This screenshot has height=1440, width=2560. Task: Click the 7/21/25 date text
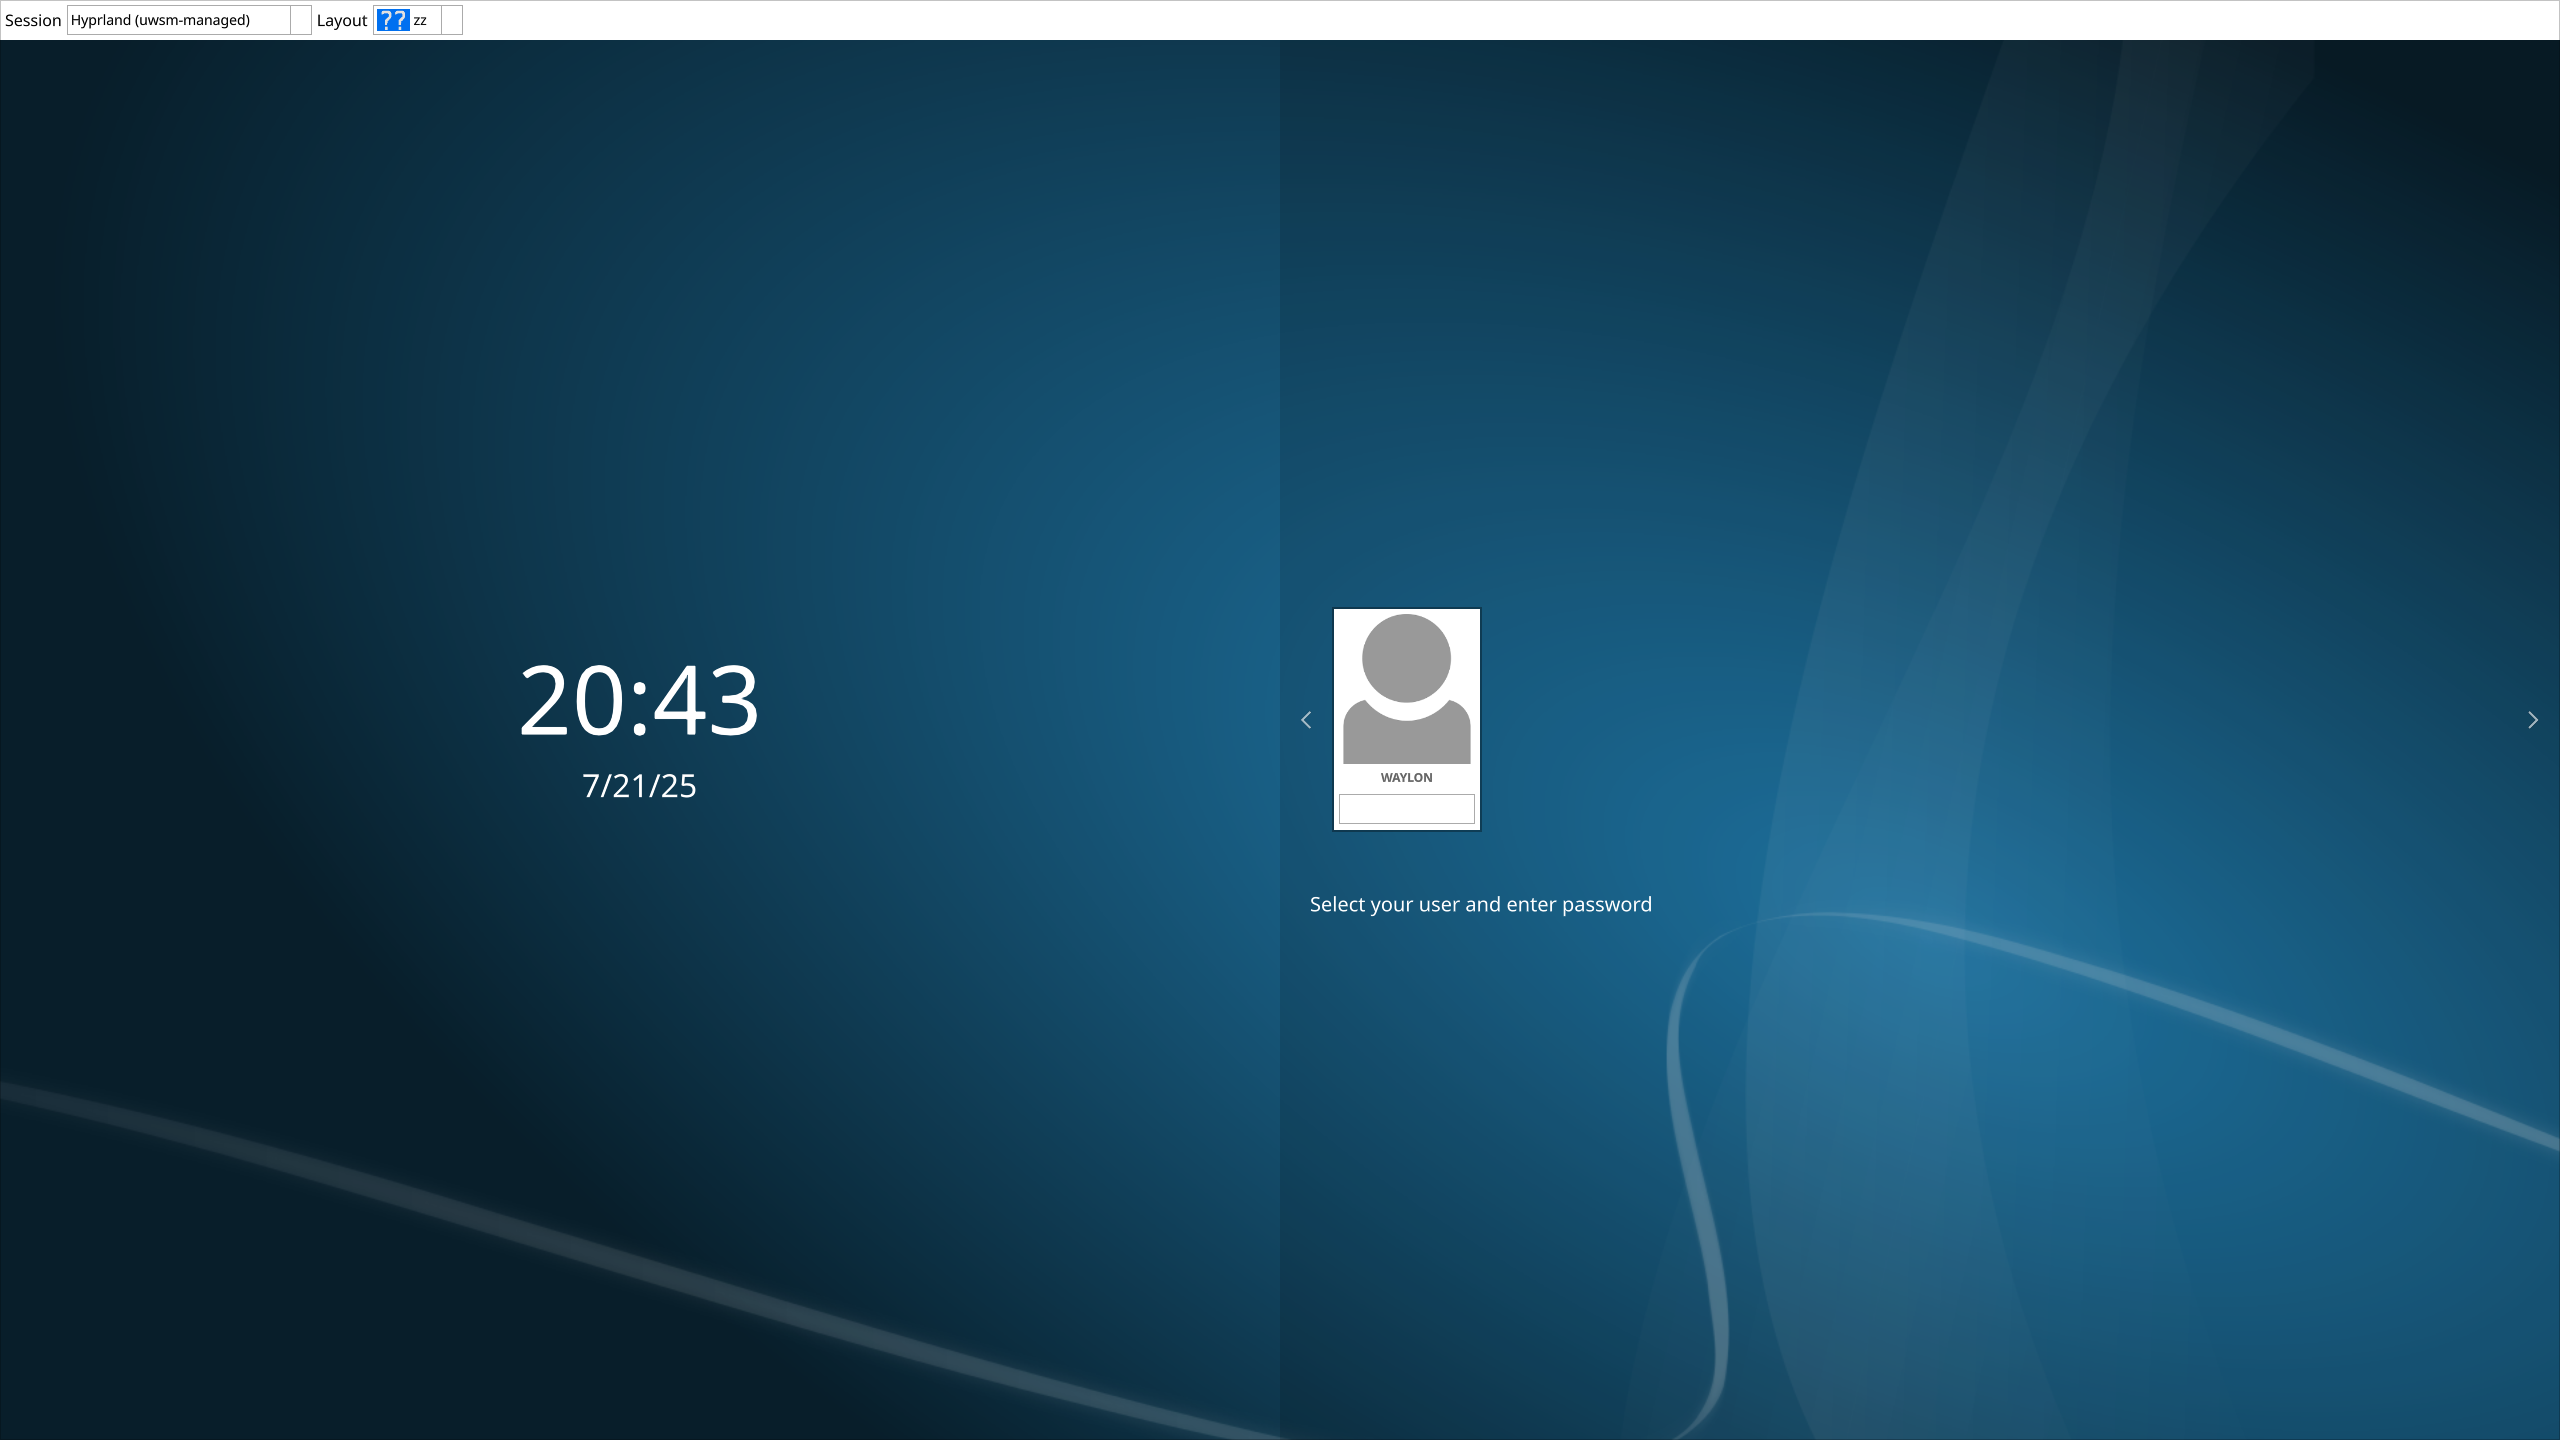coord(639,786)
